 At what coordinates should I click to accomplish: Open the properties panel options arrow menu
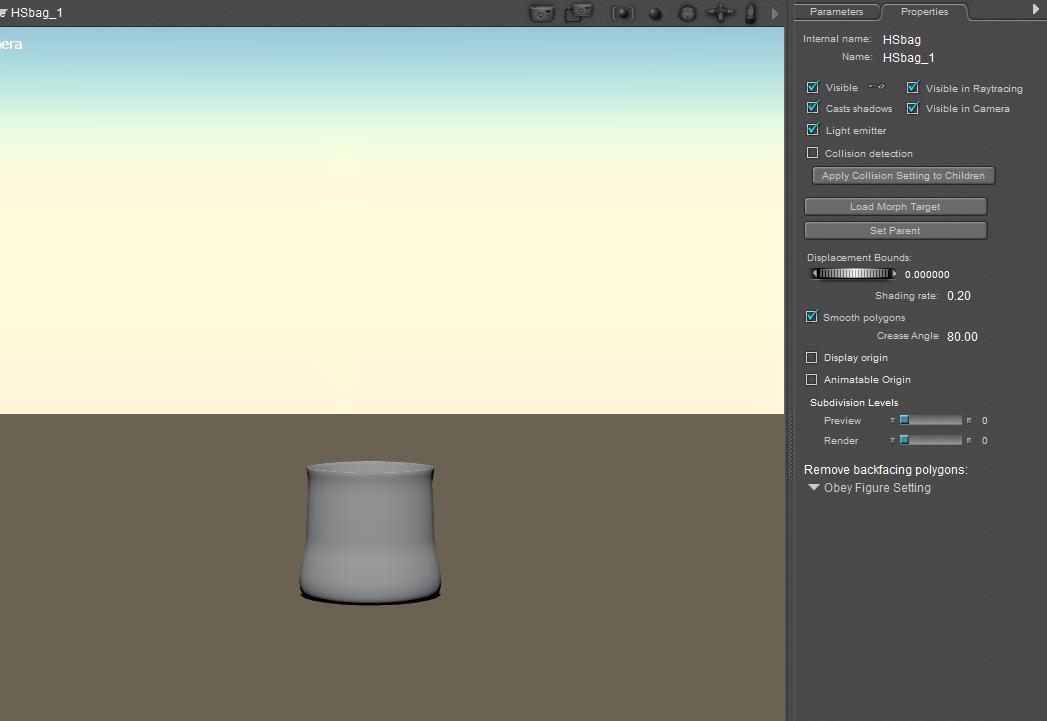pyautogui.click(x=1035, y=9)
